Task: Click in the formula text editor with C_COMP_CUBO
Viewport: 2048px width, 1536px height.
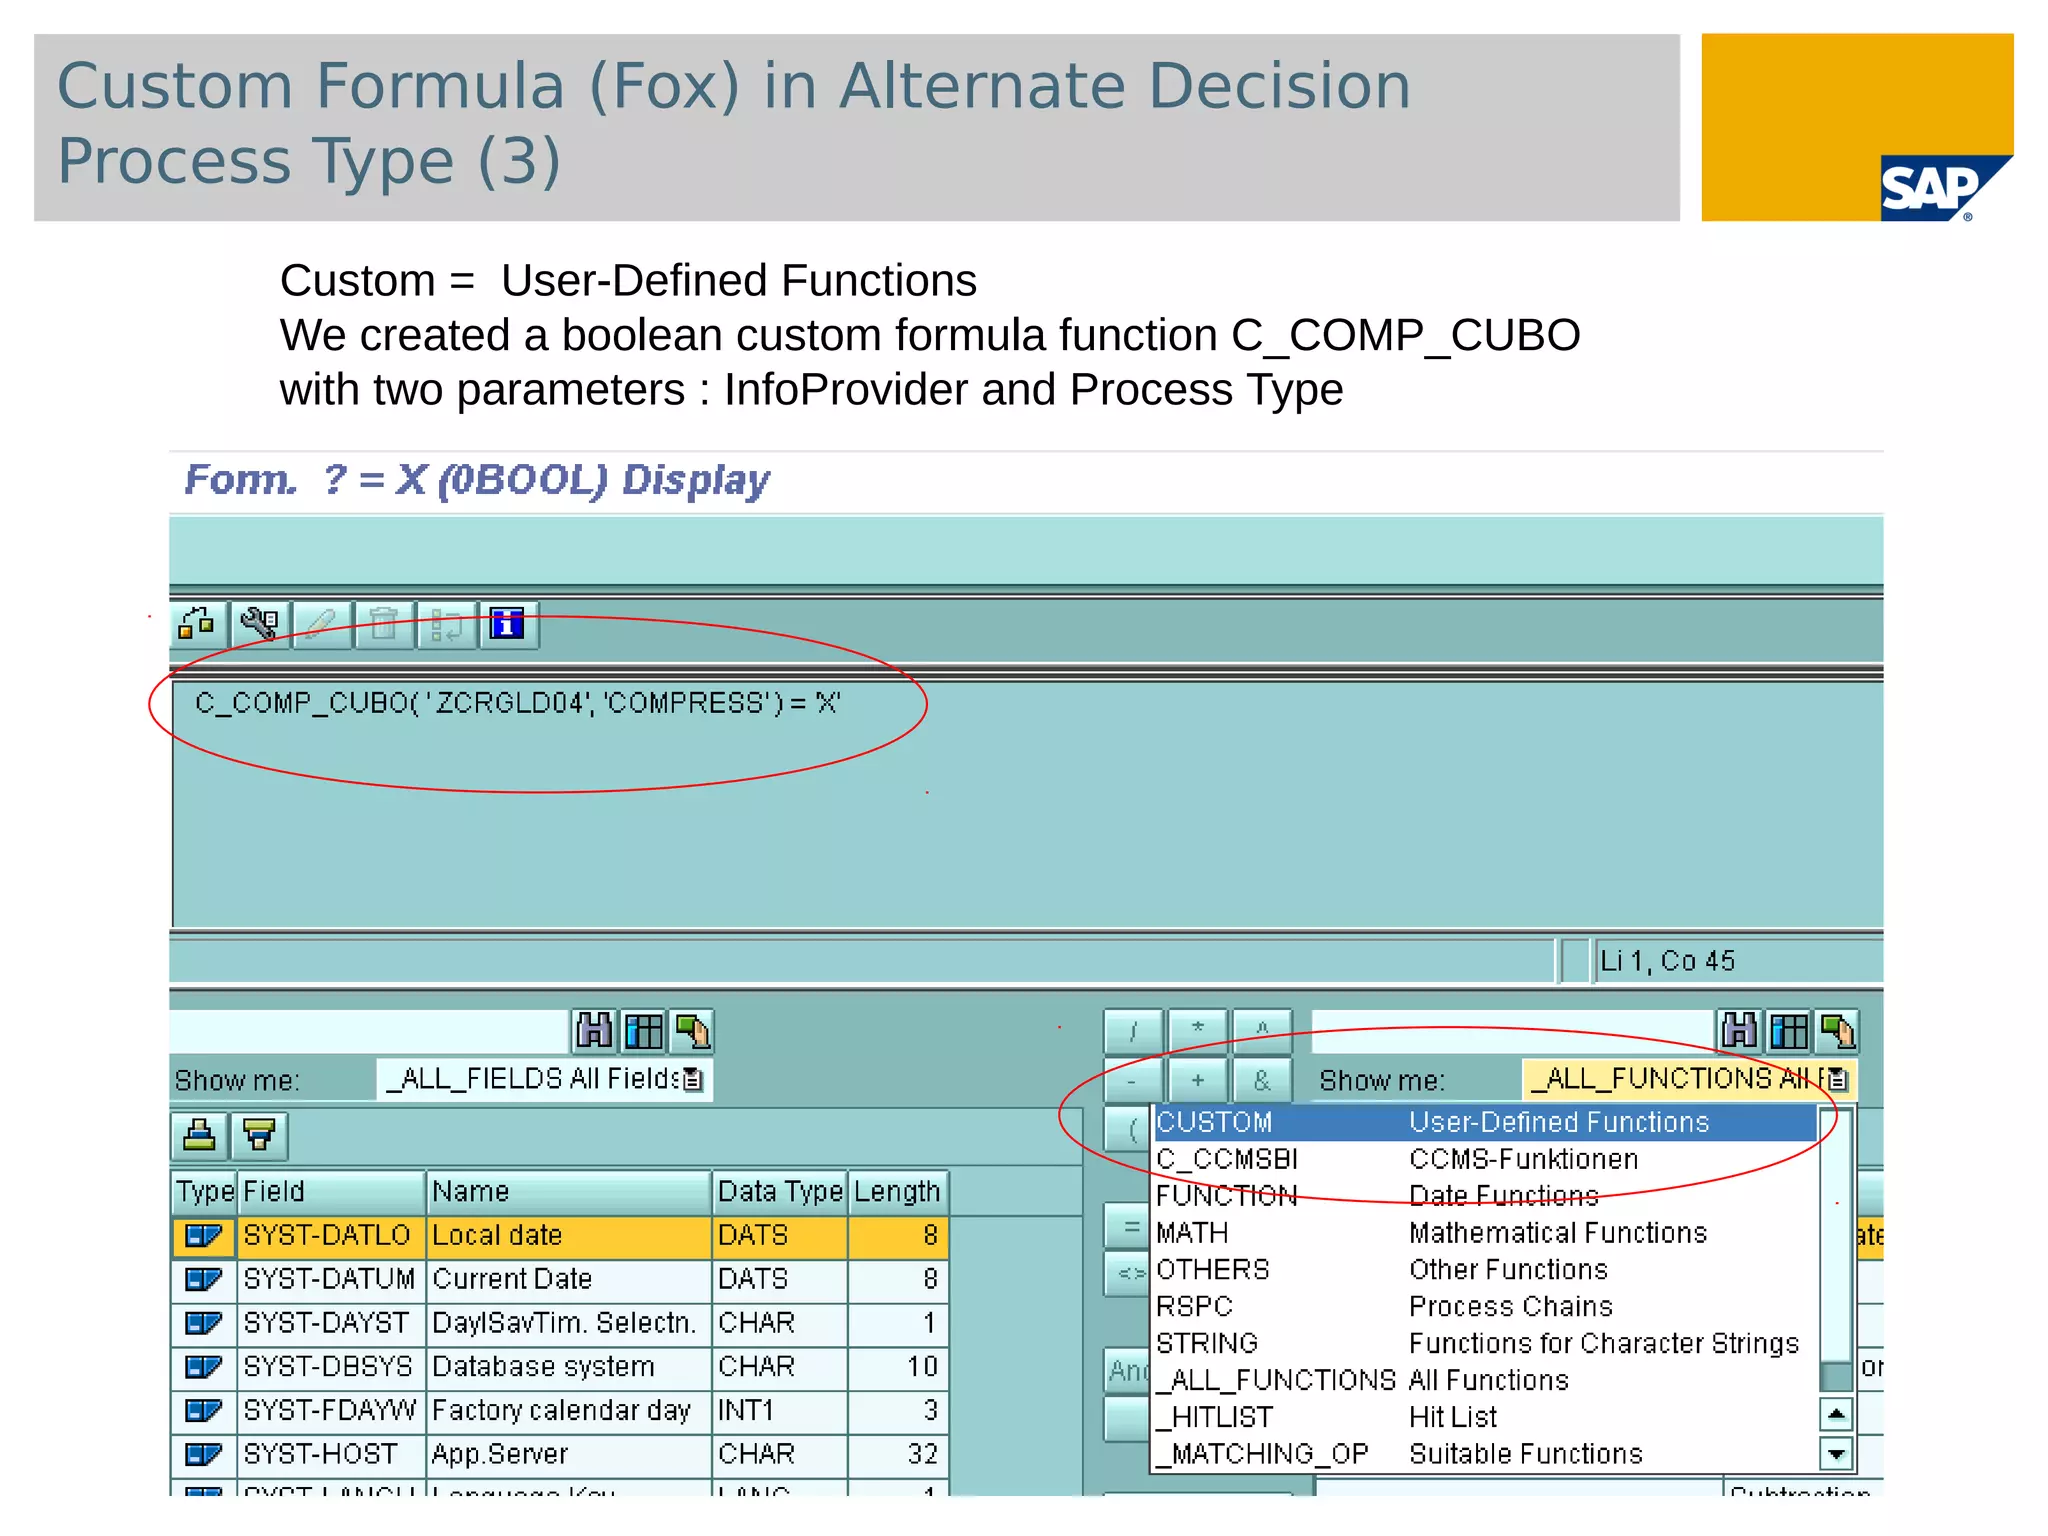Action: pyautogui.click(x=1028, y=805)
